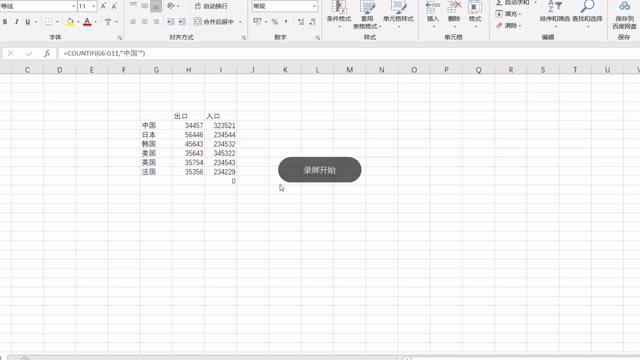Select top vertical alignment
Screen dimensions: 640x360
point(133,6)
